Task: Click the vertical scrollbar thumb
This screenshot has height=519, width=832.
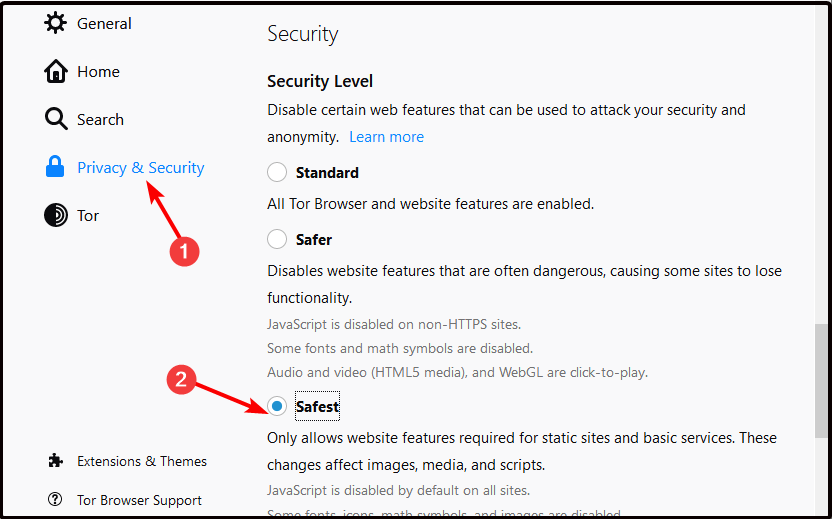Action: (821, 382)
